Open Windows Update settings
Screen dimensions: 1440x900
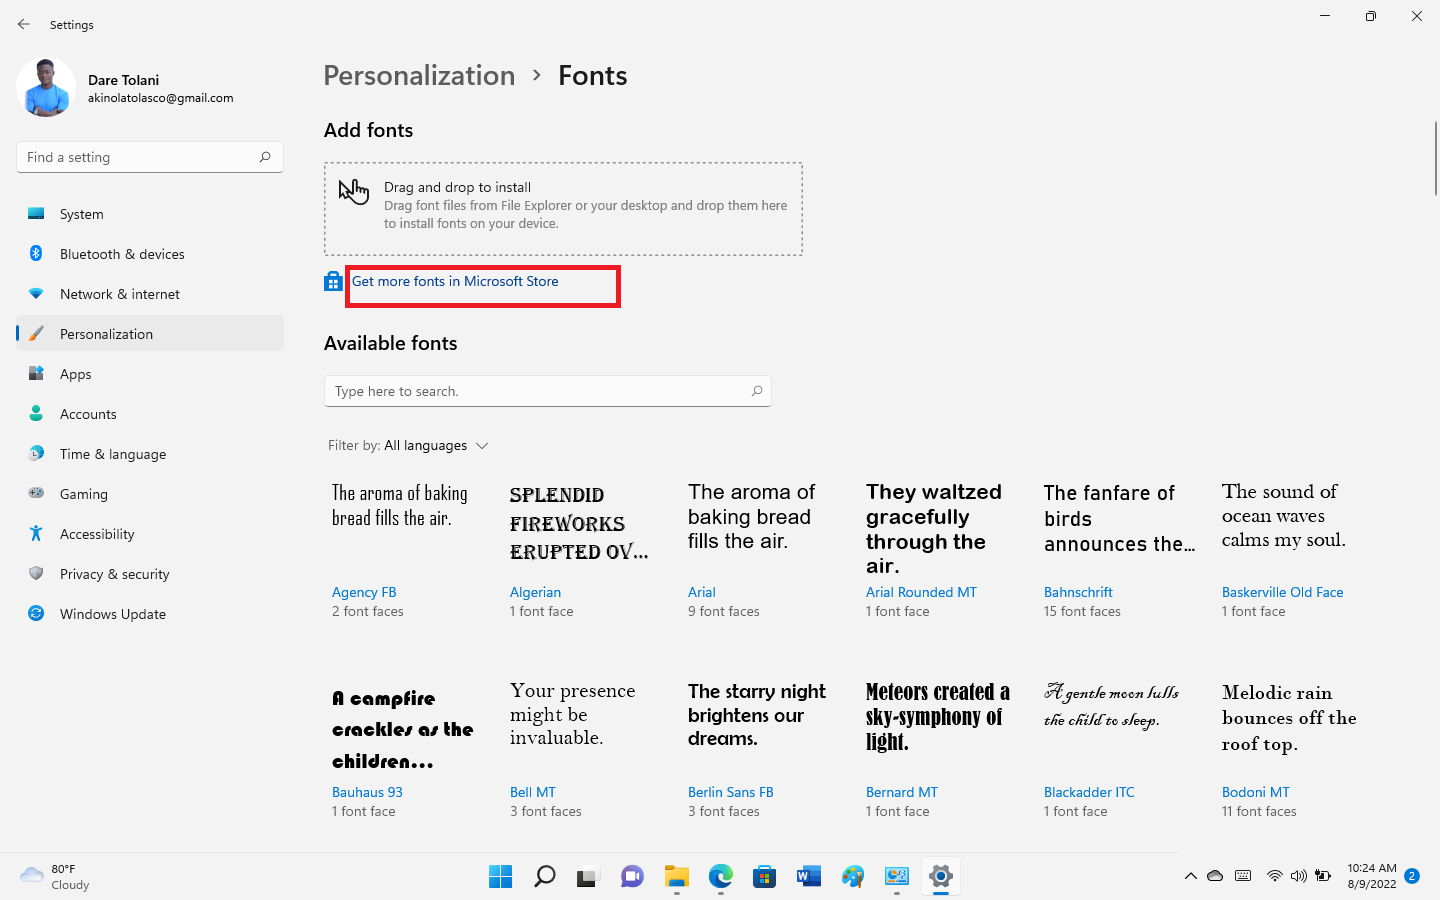(150, 614)
